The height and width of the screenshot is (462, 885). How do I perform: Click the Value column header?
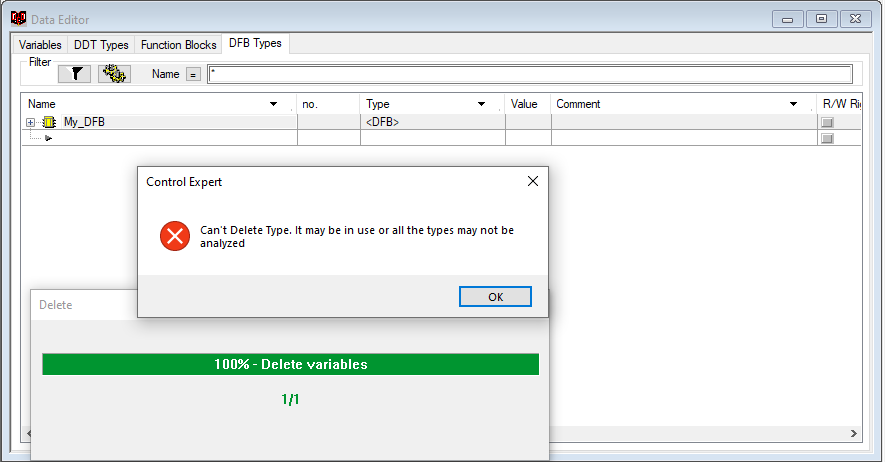(x=527, y=104)
